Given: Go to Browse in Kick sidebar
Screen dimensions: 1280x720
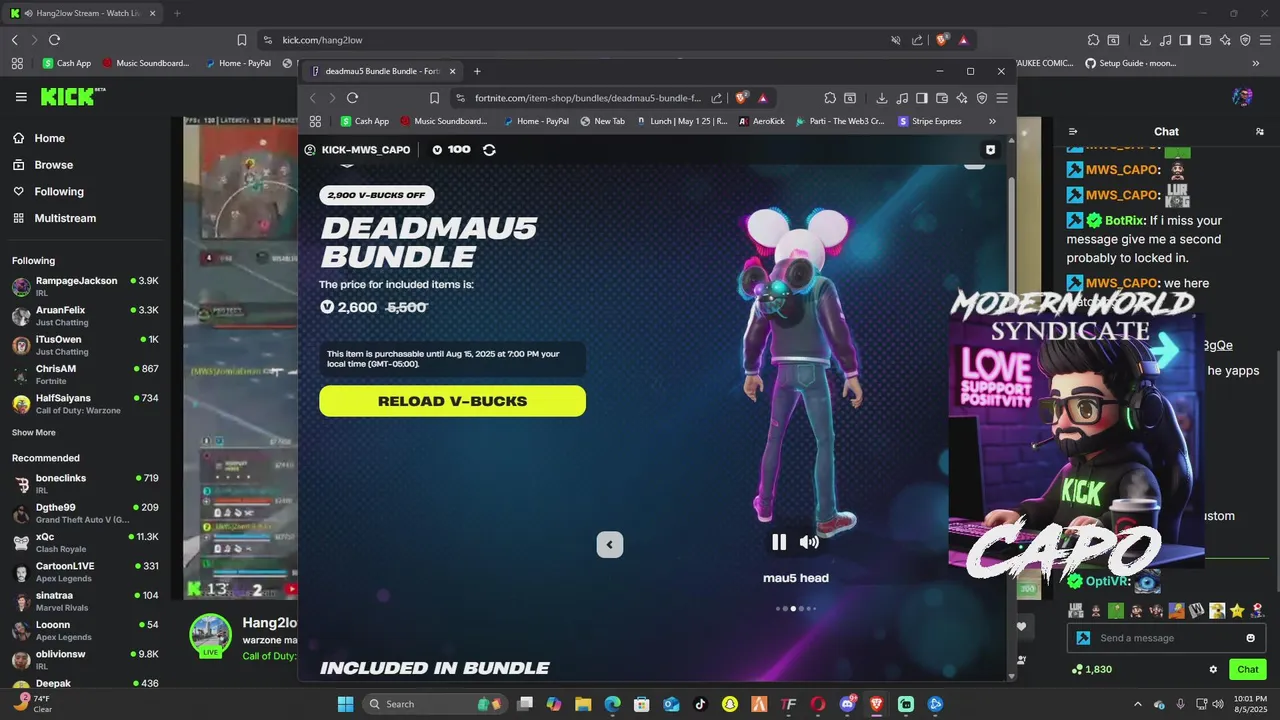Looking at the screenshot, I should click(x=44, y=165).
